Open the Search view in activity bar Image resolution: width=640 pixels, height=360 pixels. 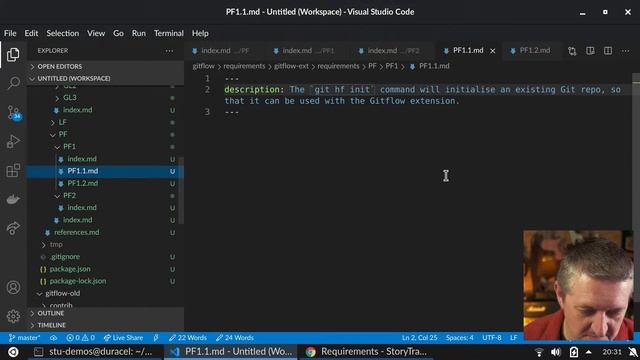click(13, 83)
